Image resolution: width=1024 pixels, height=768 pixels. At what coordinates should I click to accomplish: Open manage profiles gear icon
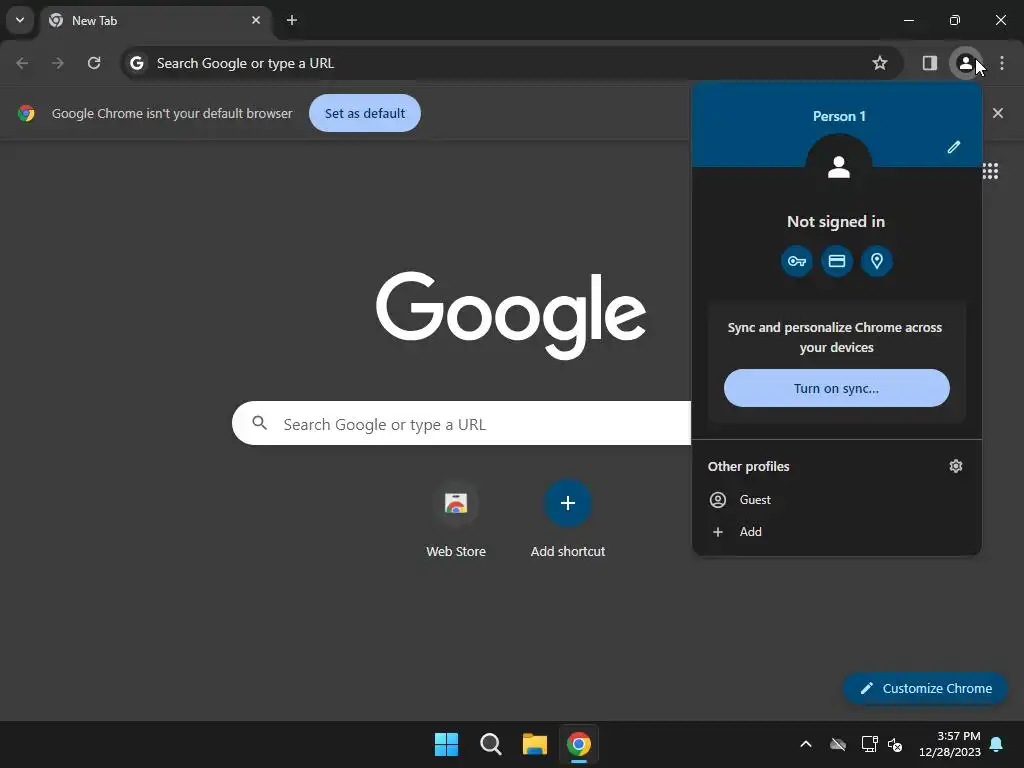(x=955, y=466)
